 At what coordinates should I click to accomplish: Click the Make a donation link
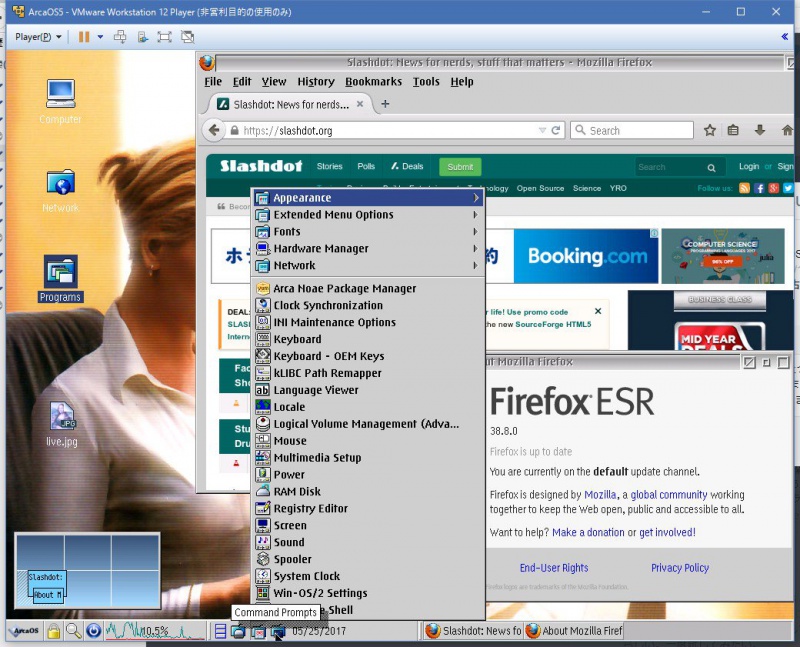(588, 532)
